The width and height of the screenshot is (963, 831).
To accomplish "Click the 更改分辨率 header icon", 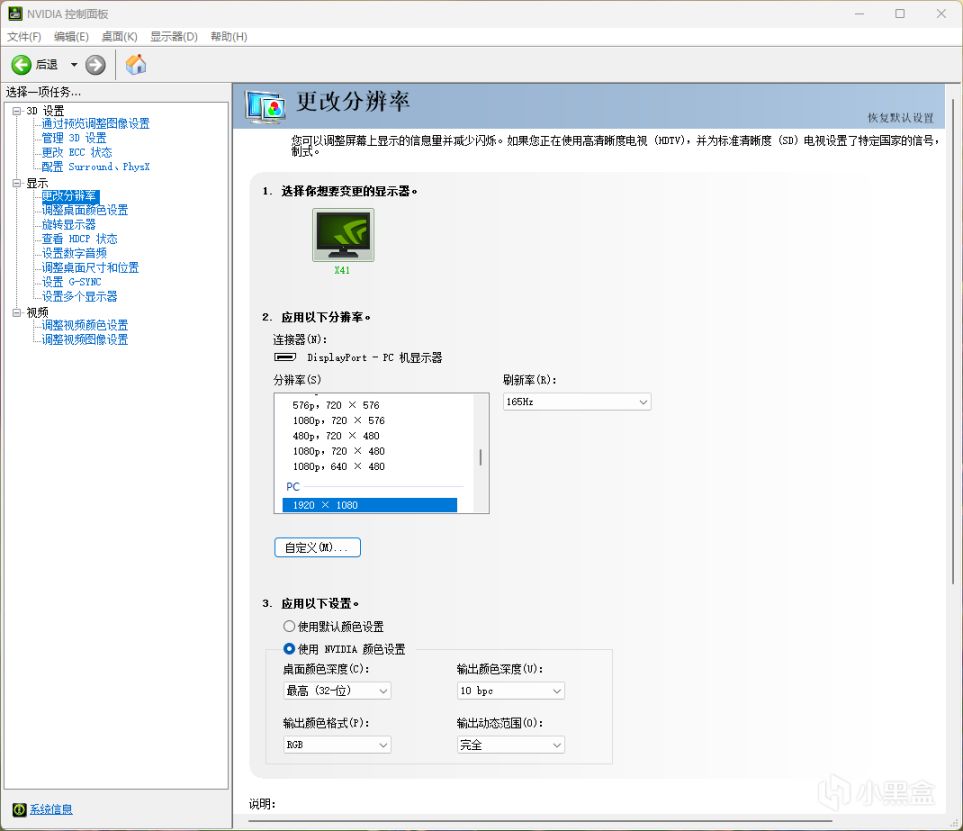I will coord(265,107).
